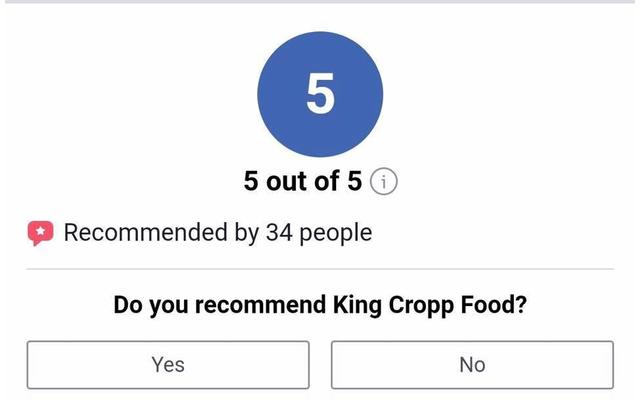640x400 pixels.
Task: Click the white star inside the pink bubble
Action: click(x=40, y=231)
